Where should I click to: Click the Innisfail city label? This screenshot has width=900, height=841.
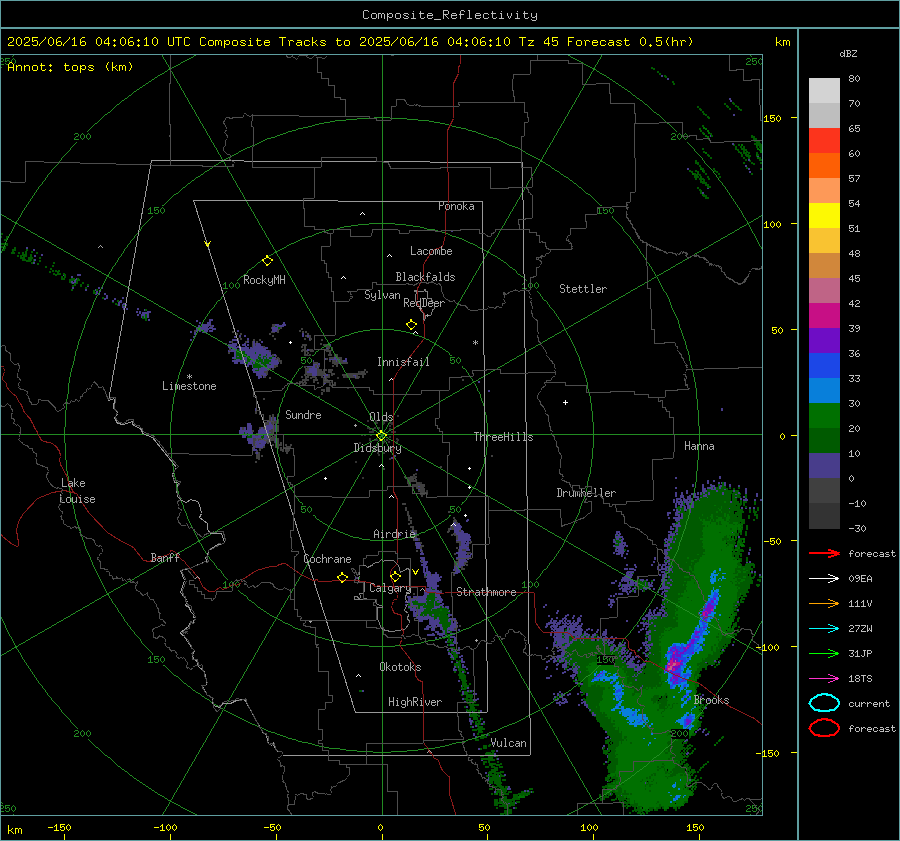coord(403,362)
